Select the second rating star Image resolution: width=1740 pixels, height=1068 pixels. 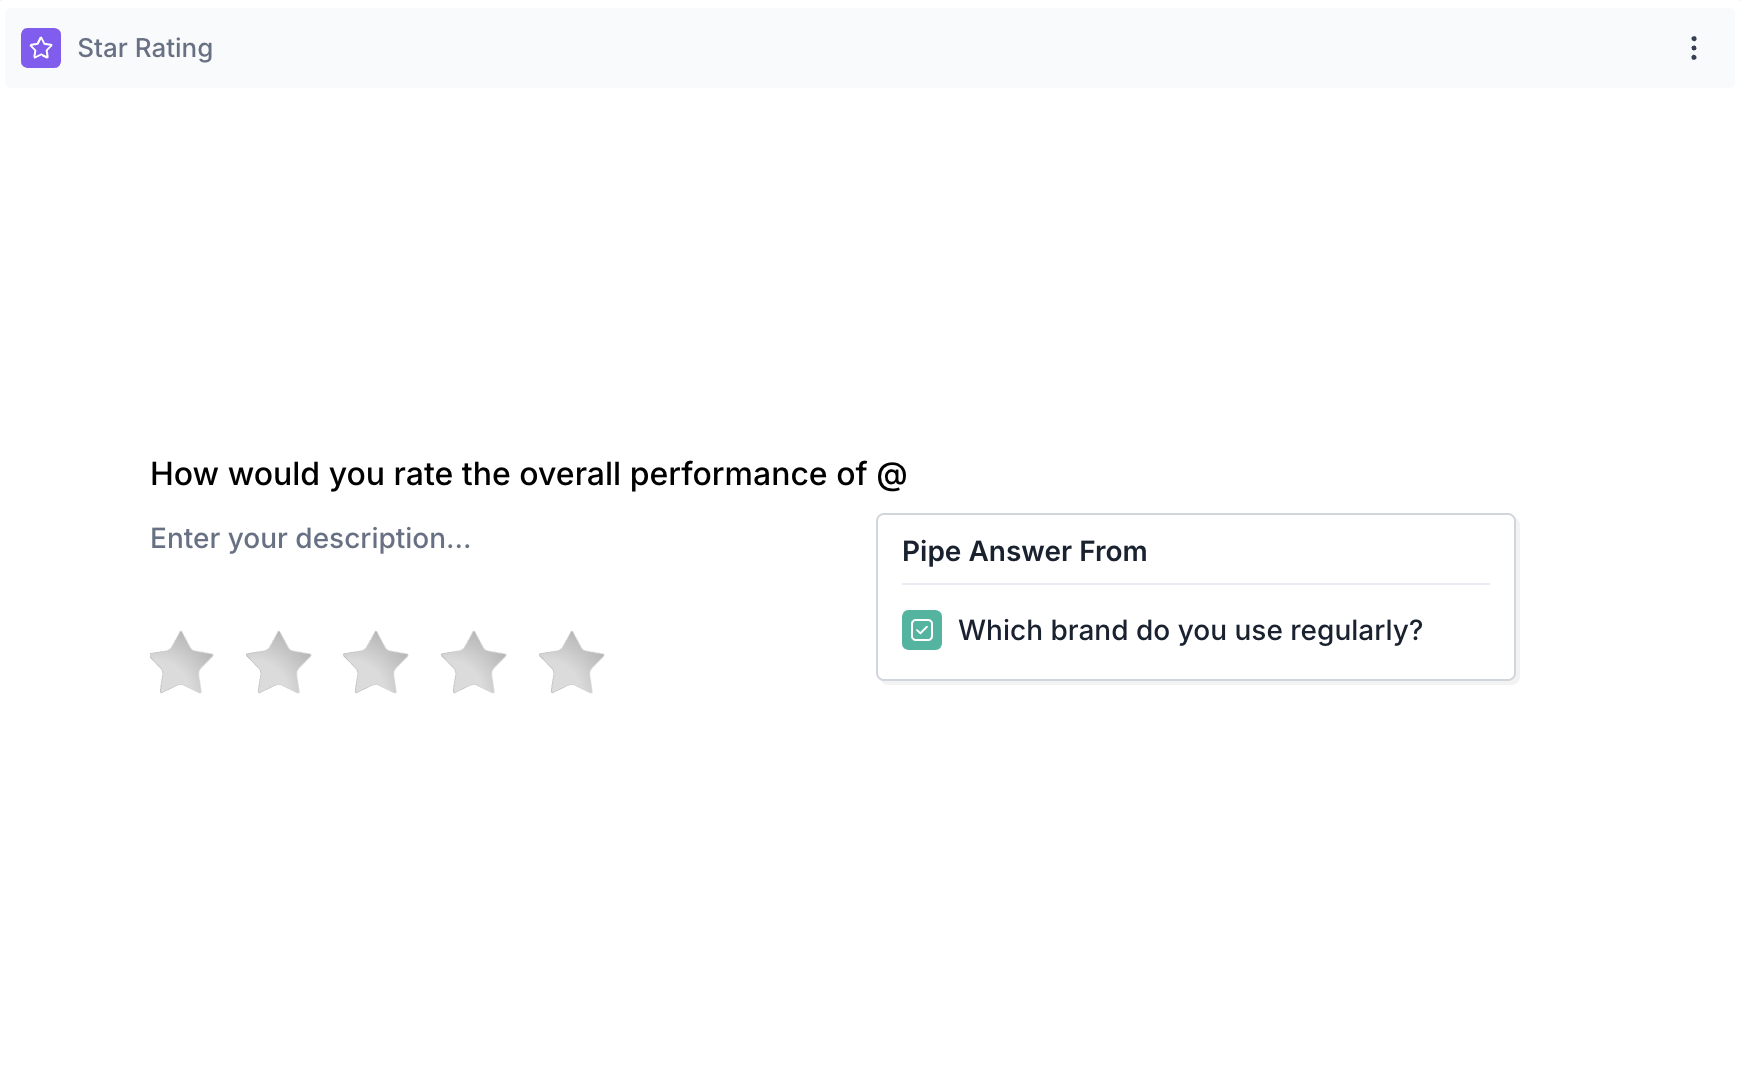click(278, 662)
